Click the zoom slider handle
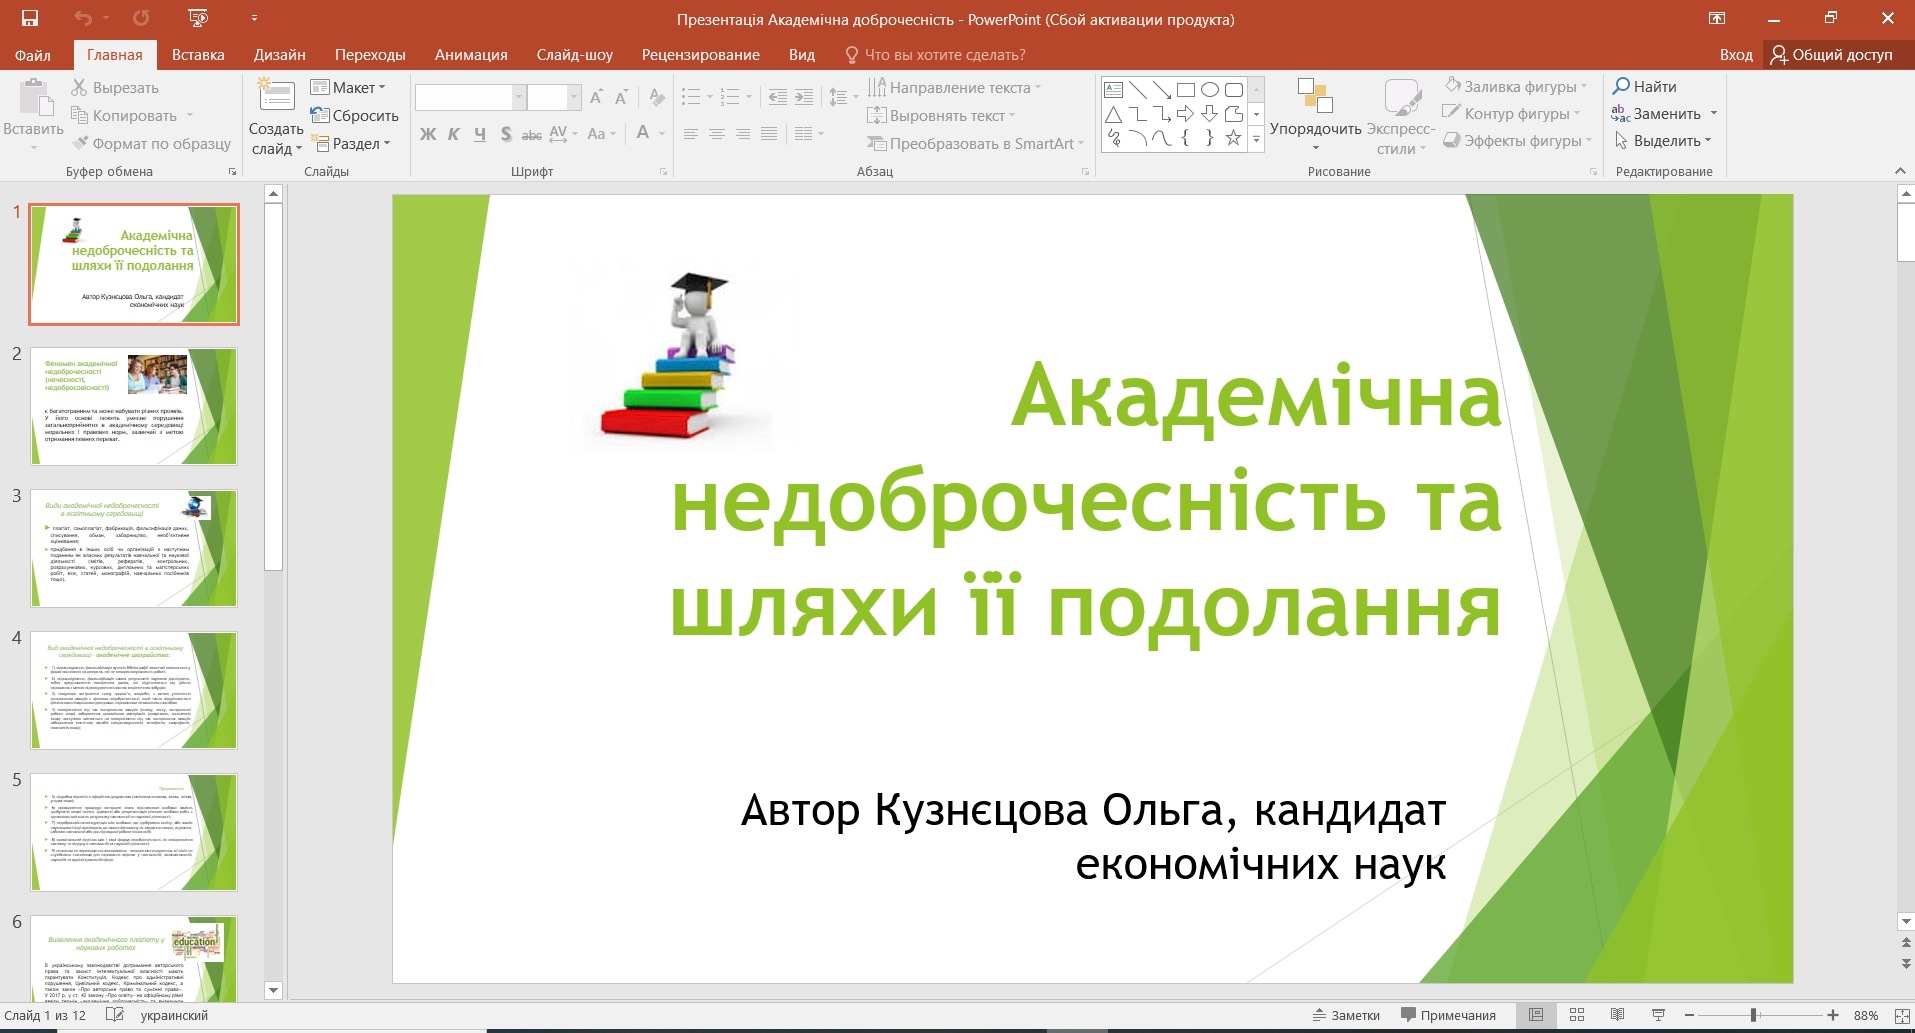The image size is (1915, 1033). (1754, 1015)
